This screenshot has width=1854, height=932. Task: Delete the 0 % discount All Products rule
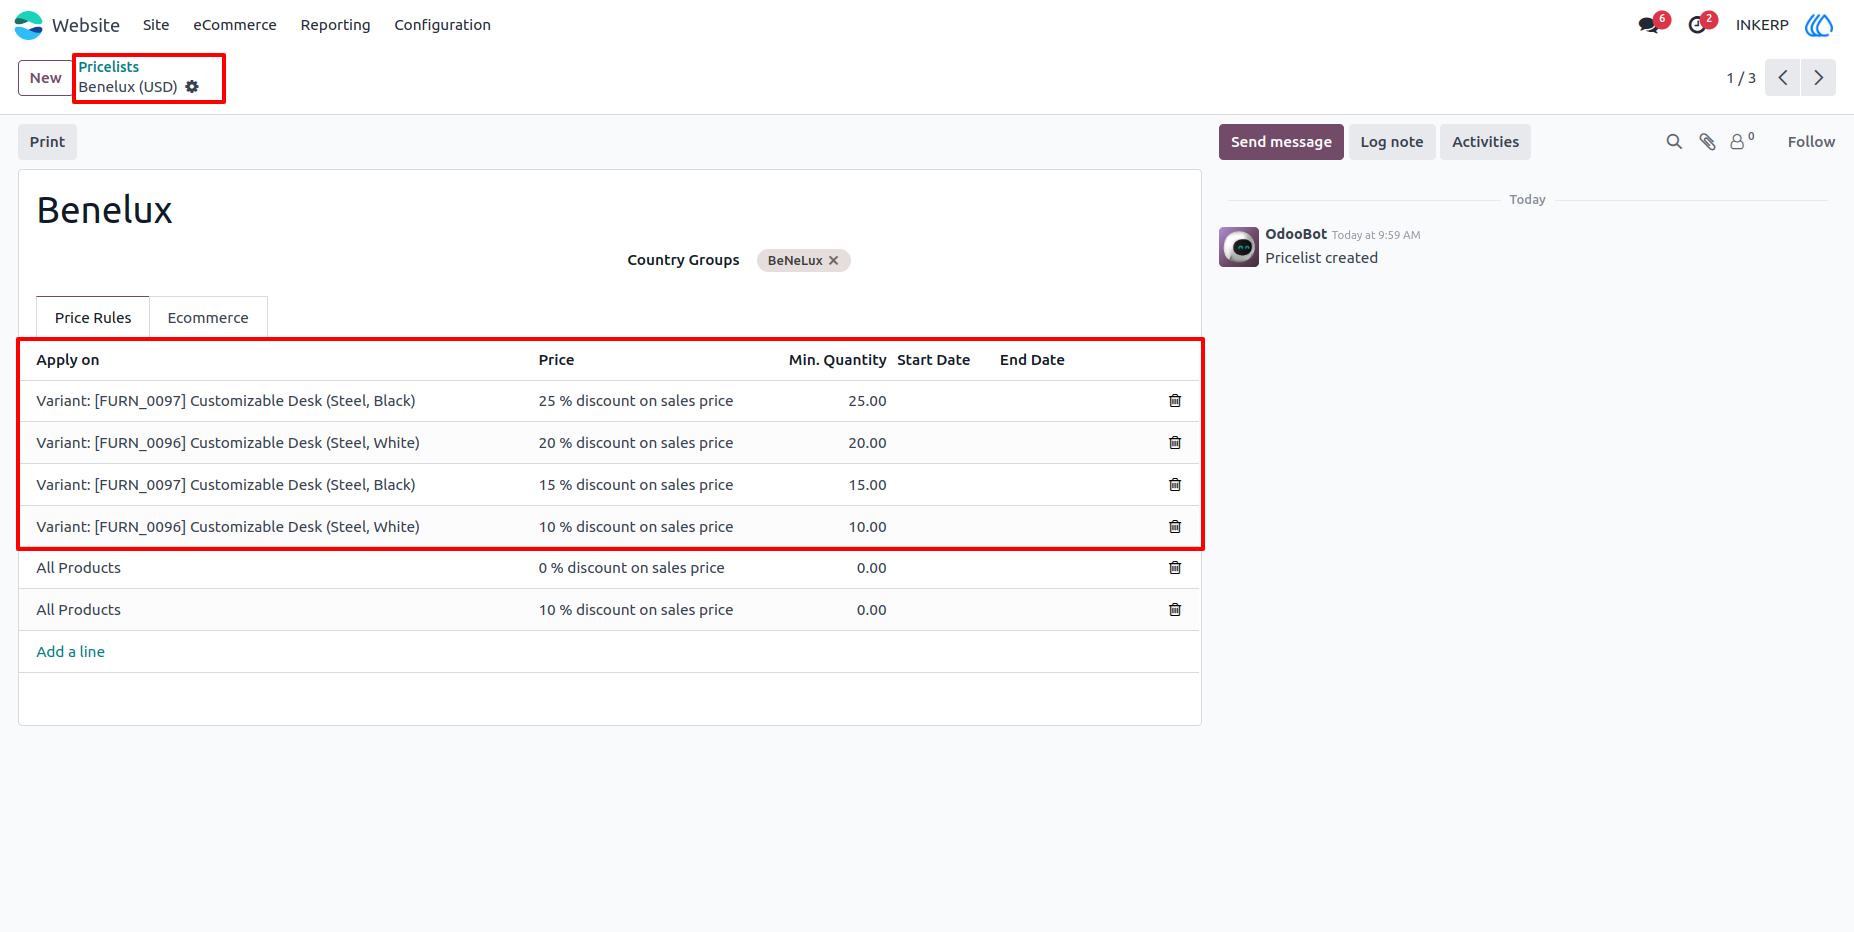tap(1175, 568)
